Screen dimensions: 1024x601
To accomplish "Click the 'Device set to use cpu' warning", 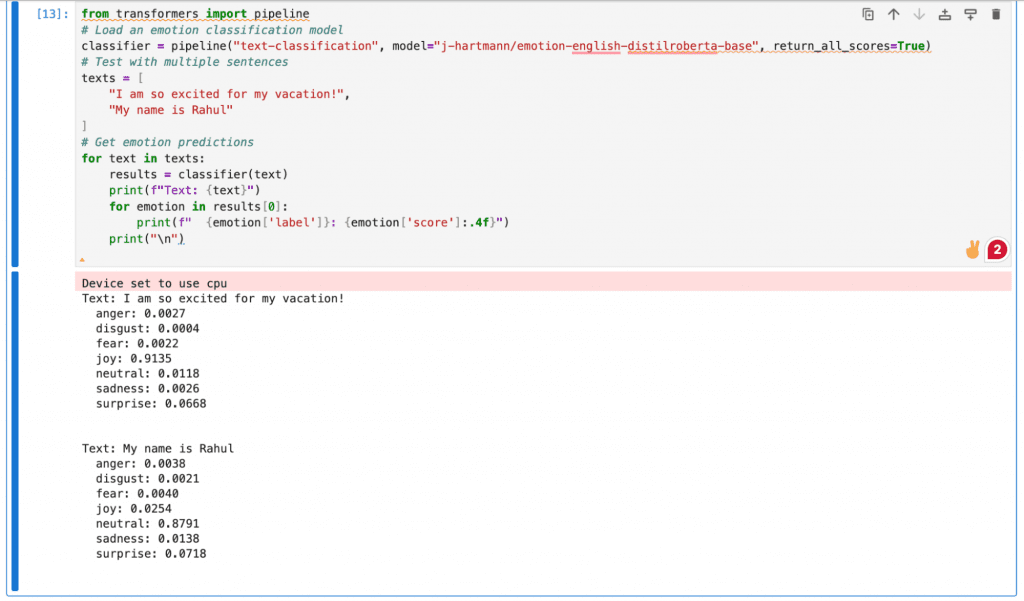I will [x=154, y=283].
